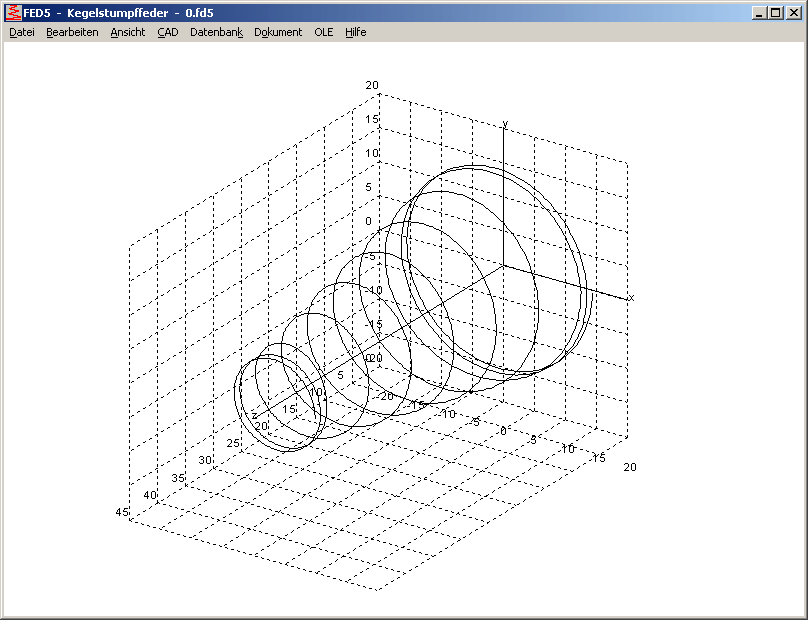The width and height of the screenshot is (808, 620).
Task: Open the OLE menu
Action: click(x=324, y=32)
